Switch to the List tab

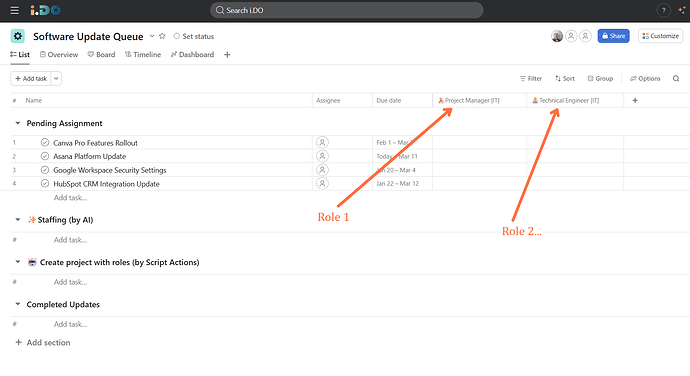click(20, 55)
